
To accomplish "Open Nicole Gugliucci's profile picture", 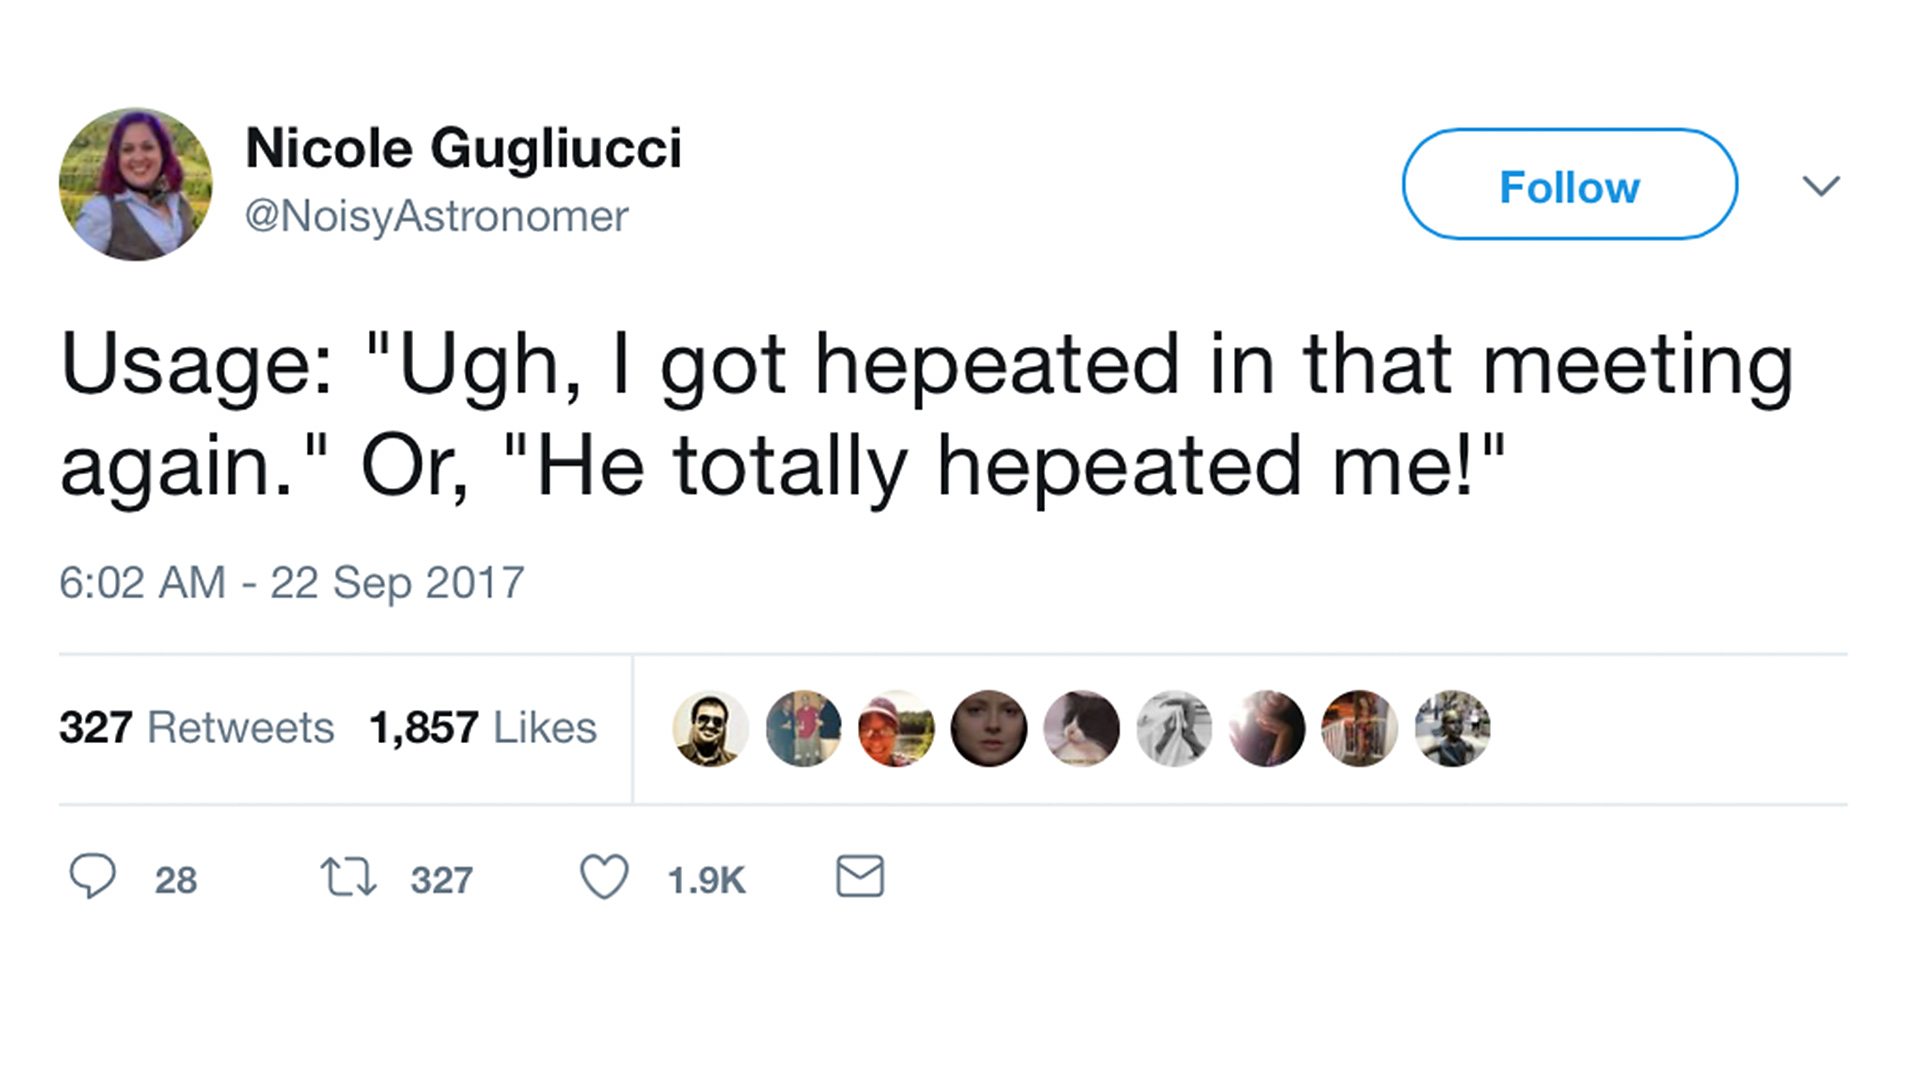I will pos(135,185).
